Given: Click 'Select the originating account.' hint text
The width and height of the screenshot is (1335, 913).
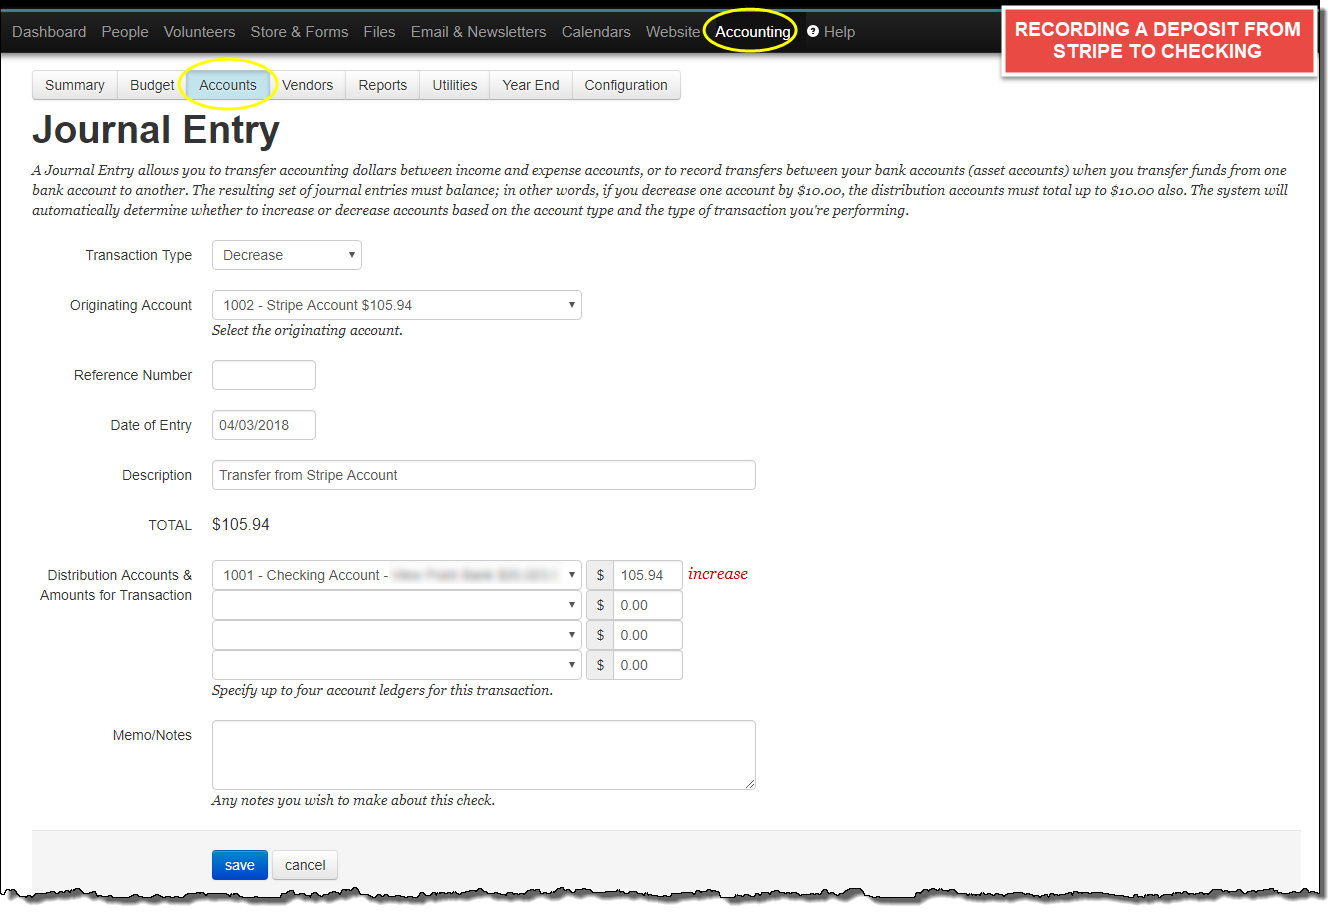Looking at the screenshot, I should (x=307, y=330).
